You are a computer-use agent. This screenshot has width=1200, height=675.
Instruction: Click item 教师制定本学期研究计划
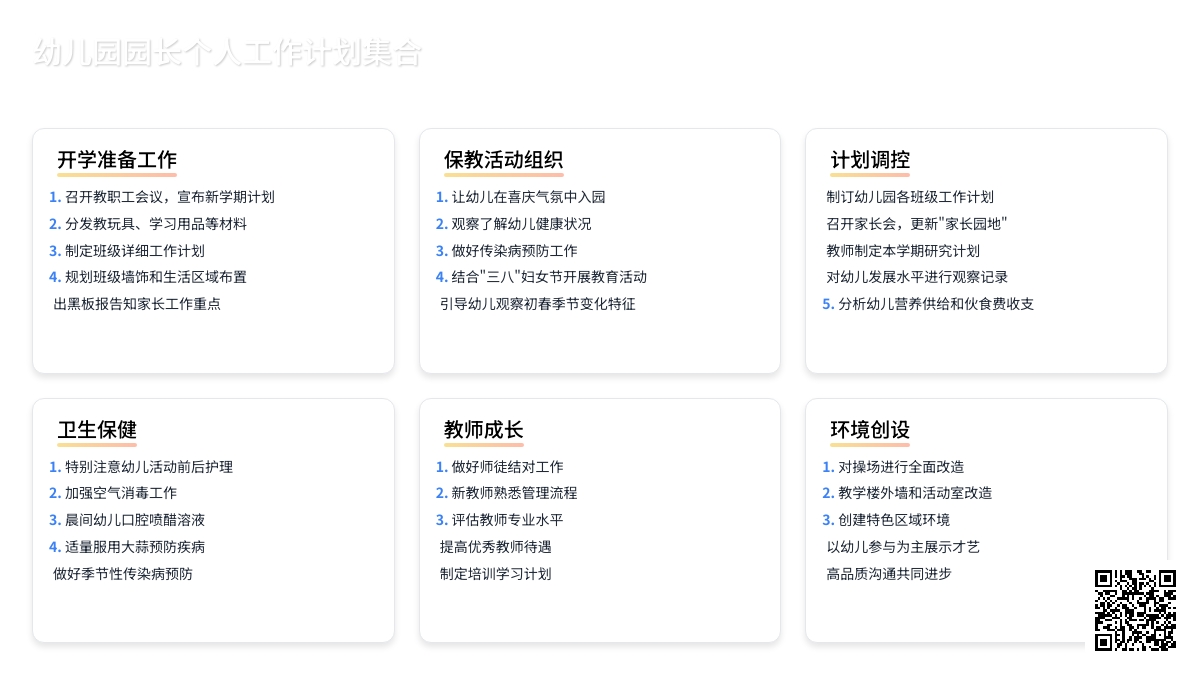(903, 251)
